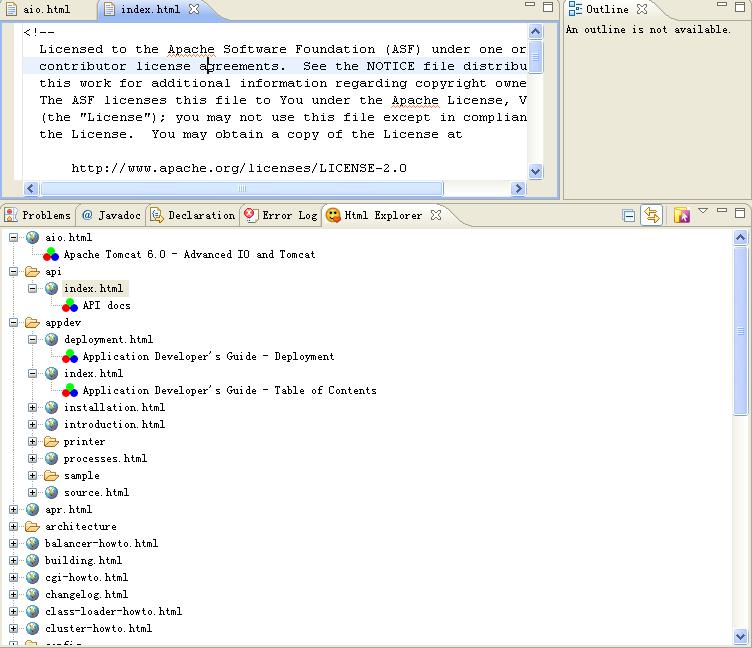Click the deployment.html globe icon
Viewport: 752px width, 648px height.
tap(51, 339)
